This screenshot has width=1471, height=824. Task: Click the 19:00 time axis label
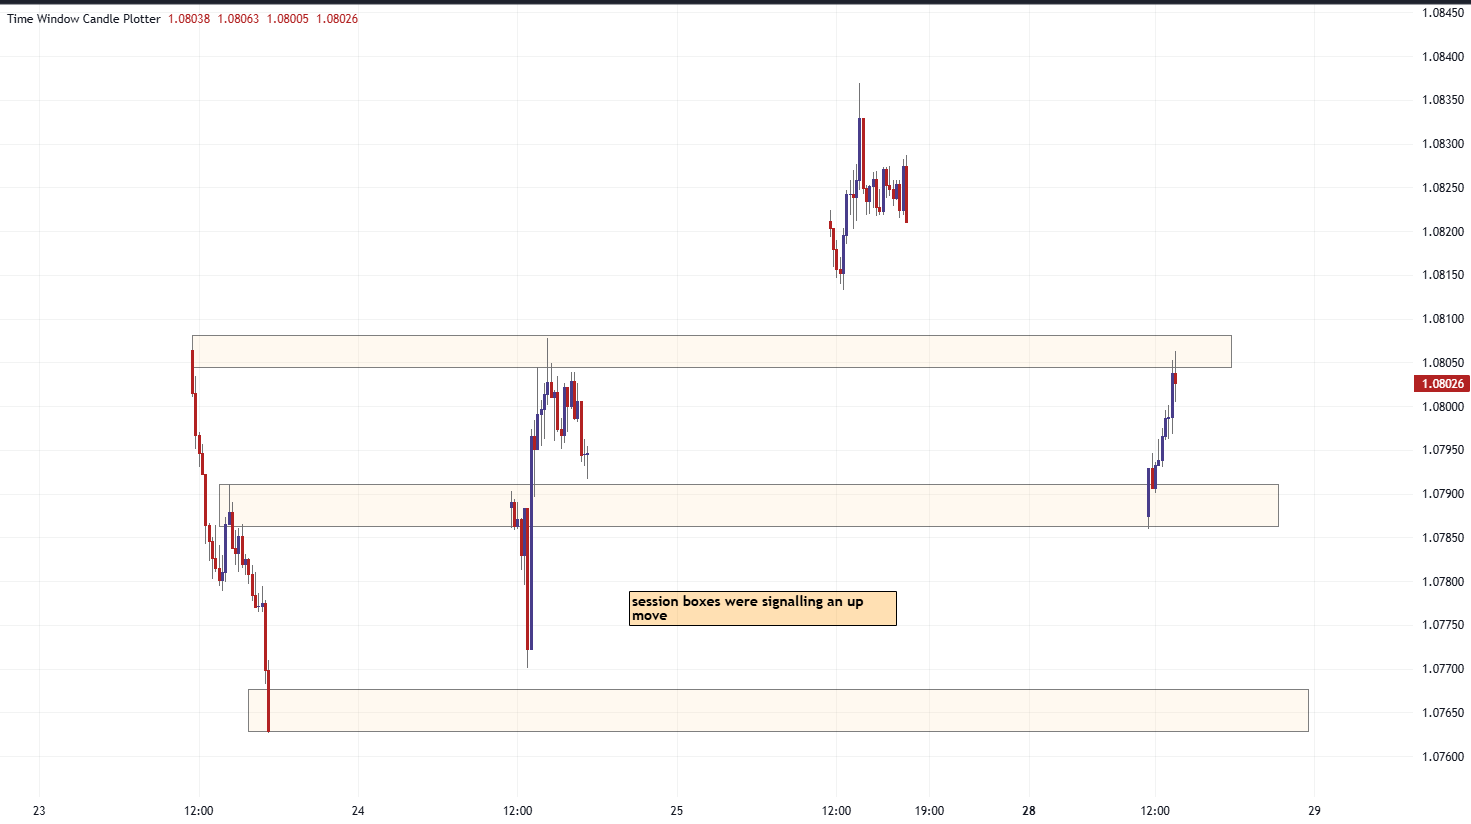point(929,810)
